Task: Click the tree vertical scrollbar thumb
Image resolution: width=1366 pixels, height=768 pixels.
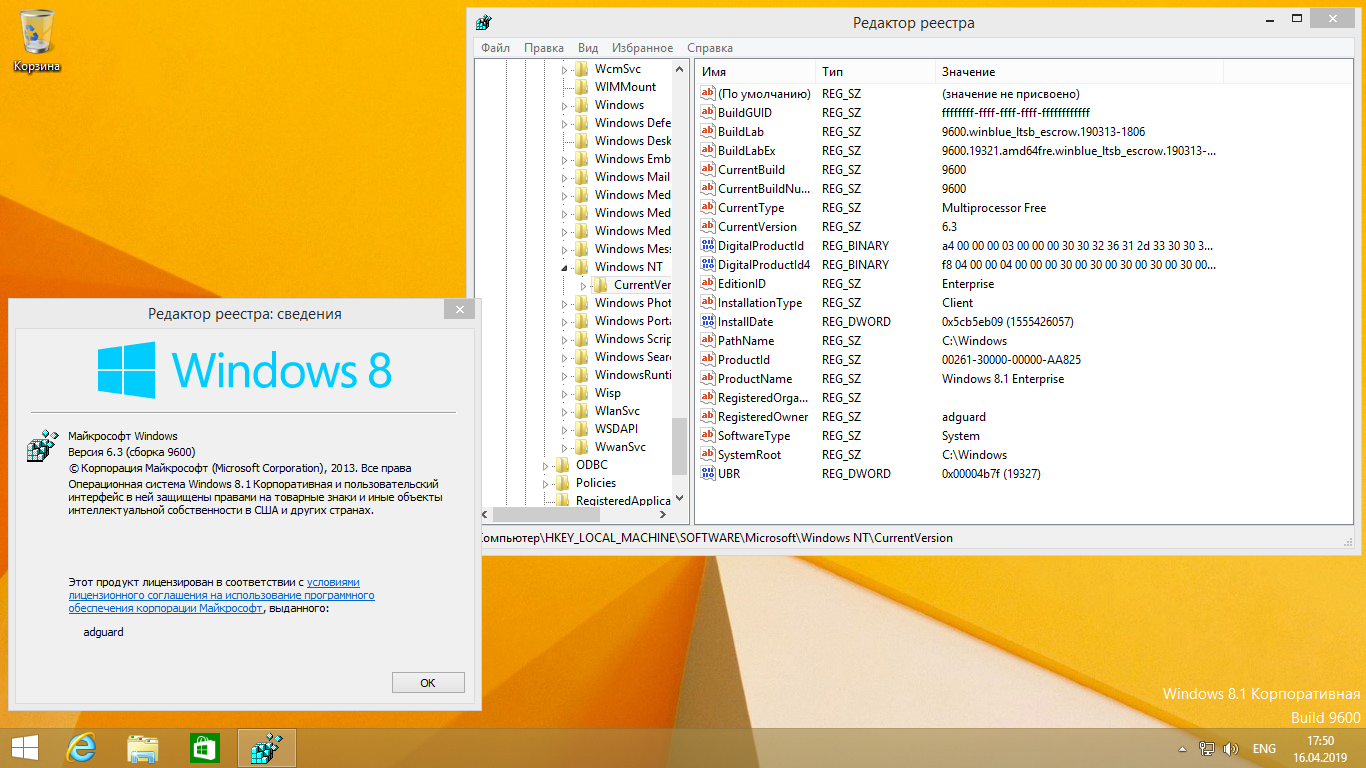Action: coord(680,448)
